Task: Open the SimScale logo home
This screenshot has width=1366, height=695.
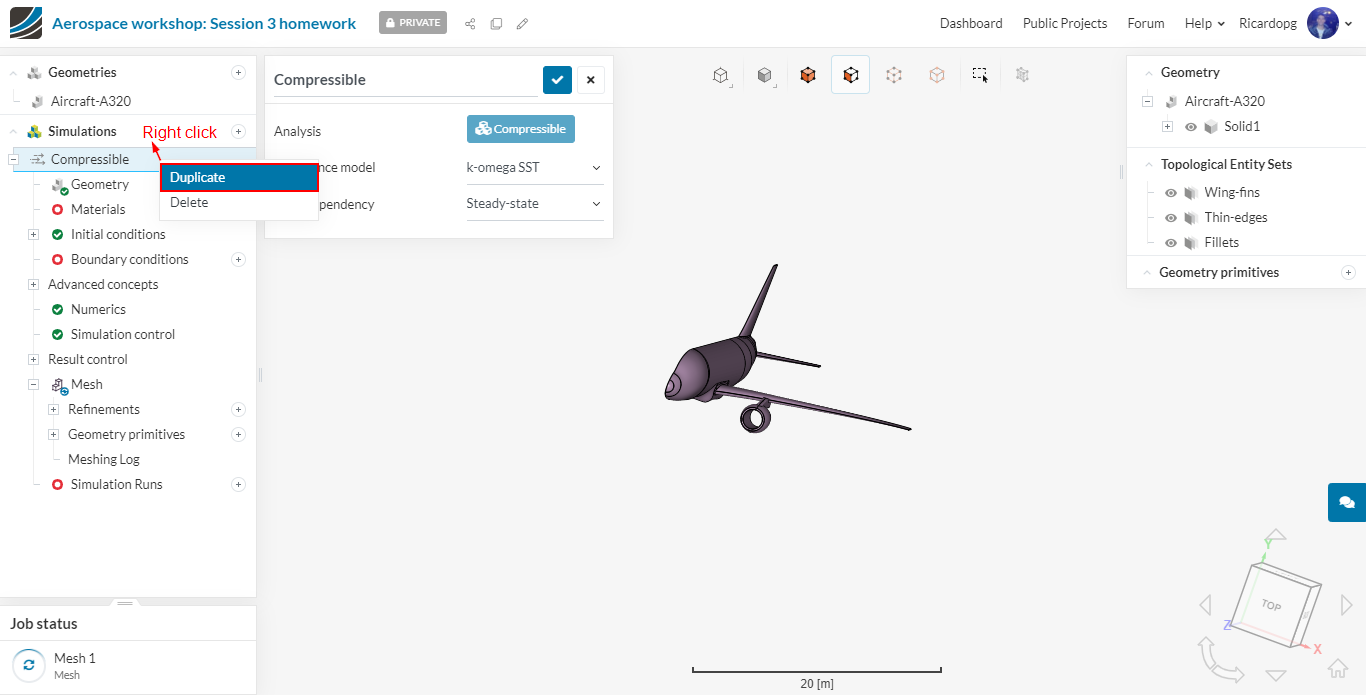Action: point(25,23)
